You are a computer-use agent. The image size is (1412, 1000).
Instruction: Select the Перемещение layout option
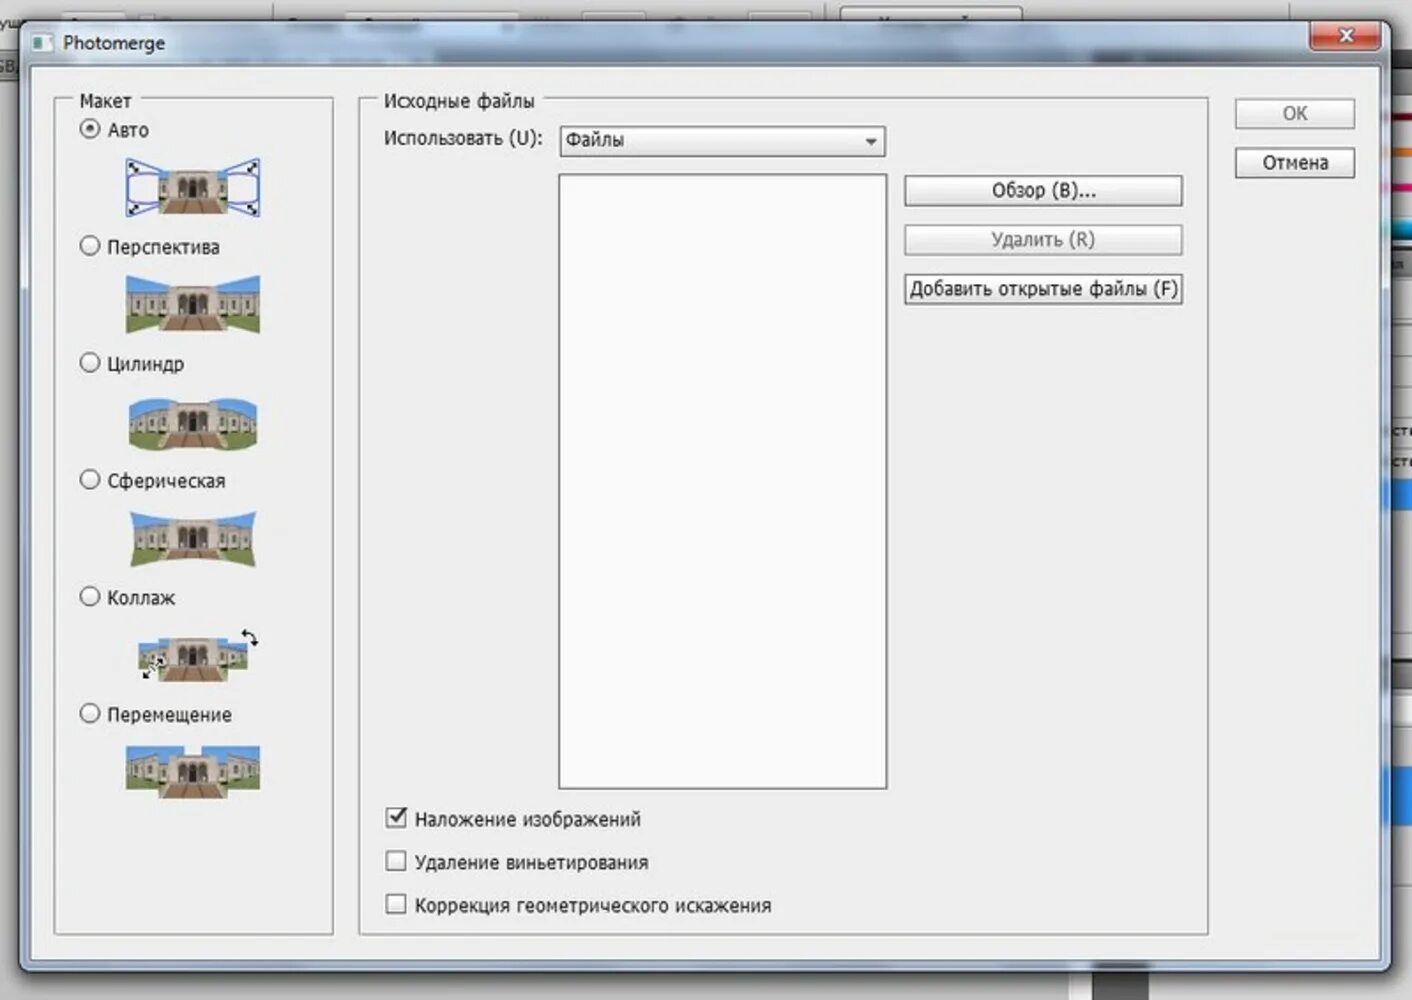(x=90, y=714)
